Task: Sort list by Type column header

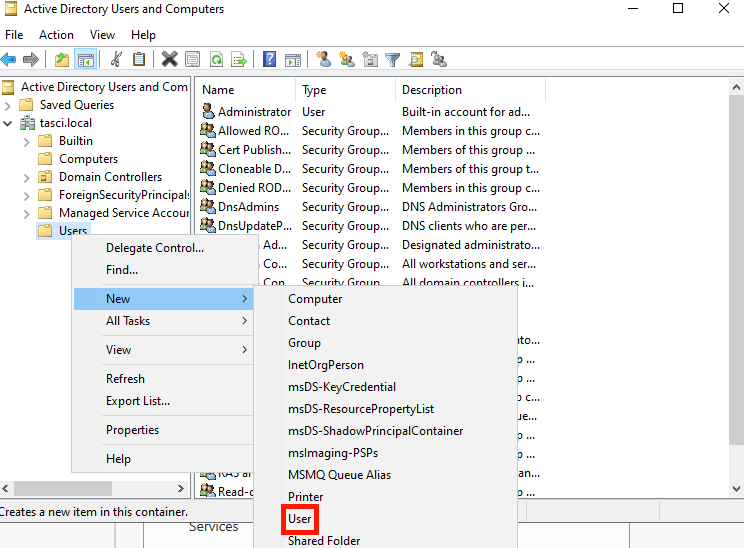Action: click(345, 90)
